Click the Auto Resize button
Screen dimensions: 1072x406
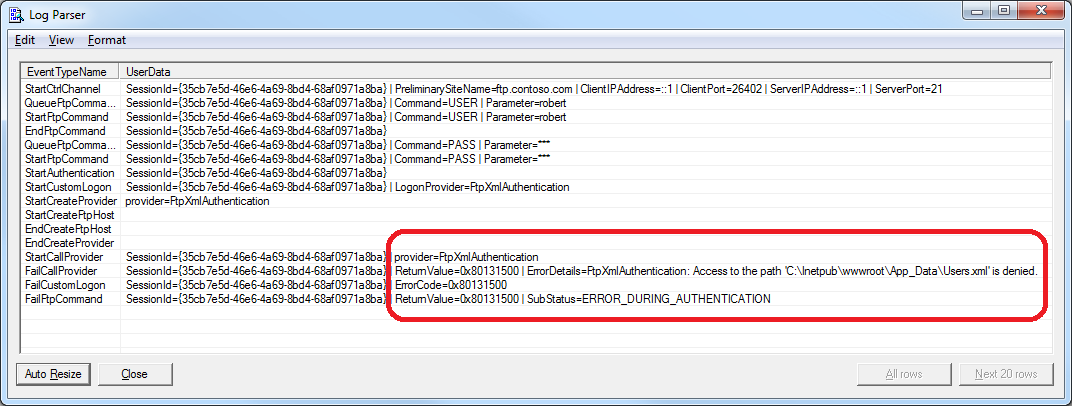(54, 374)
